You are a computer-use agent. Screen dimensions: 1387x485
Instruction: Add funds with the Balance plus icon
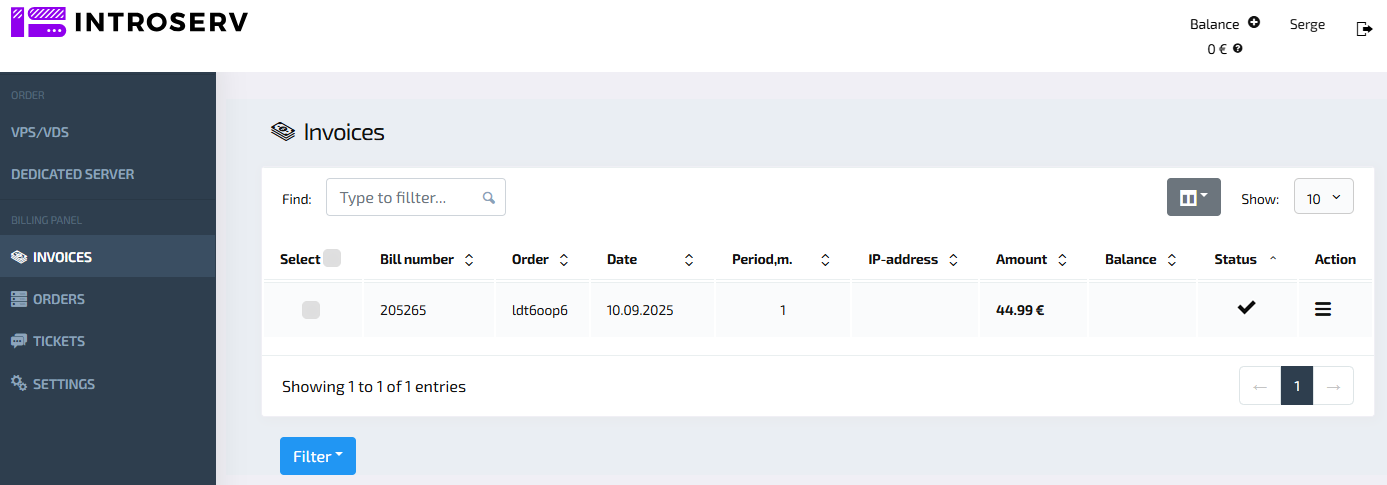click(1254, 23)
